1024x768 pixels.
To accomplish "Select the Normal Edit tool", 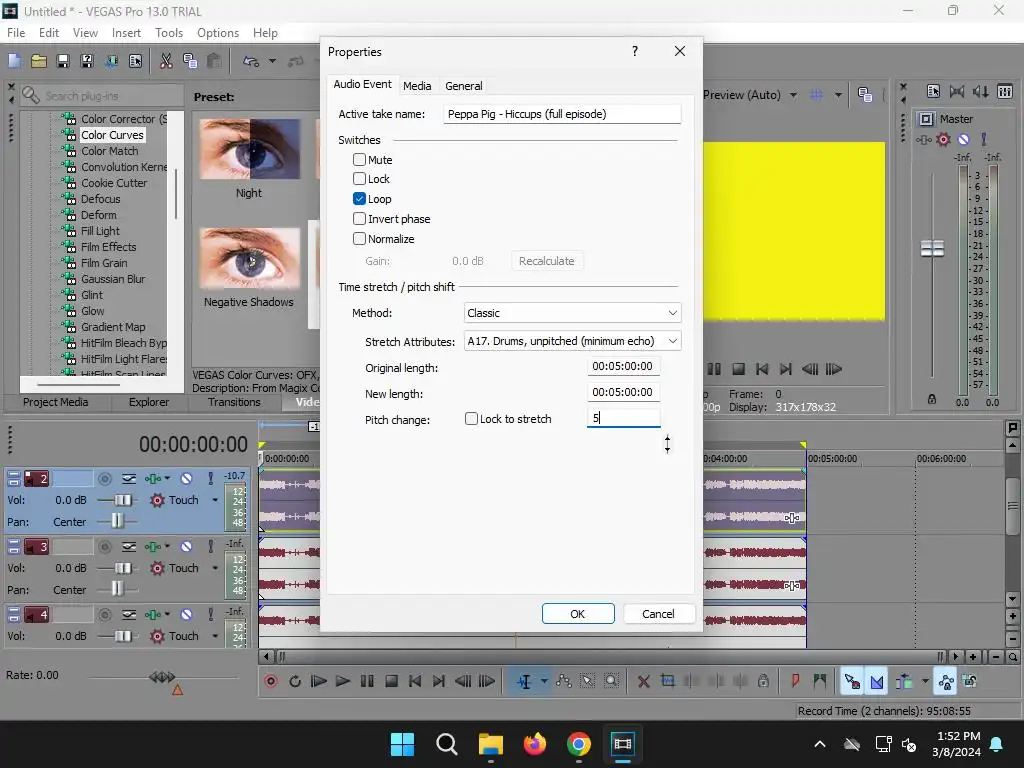I will 524,682.
